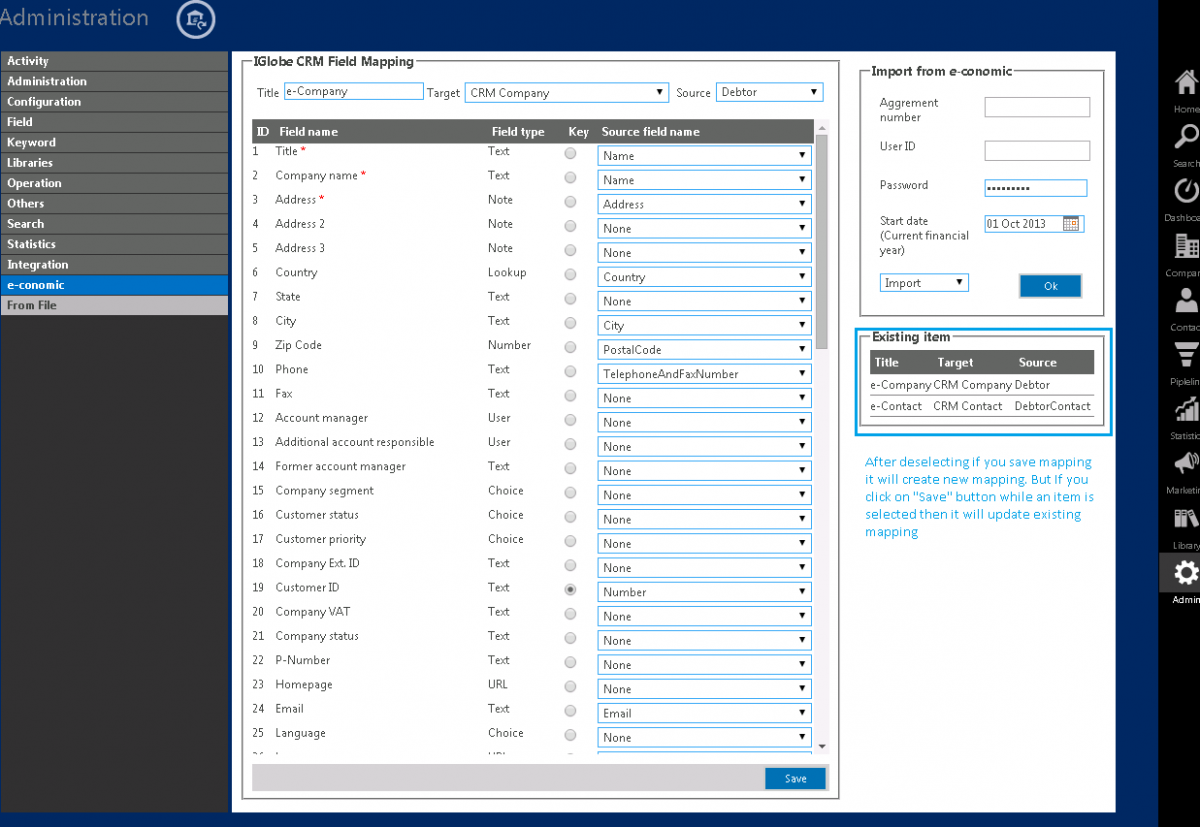1200x827 pixels.
Task: Click the Field name column header
Action: coord(308,132)
